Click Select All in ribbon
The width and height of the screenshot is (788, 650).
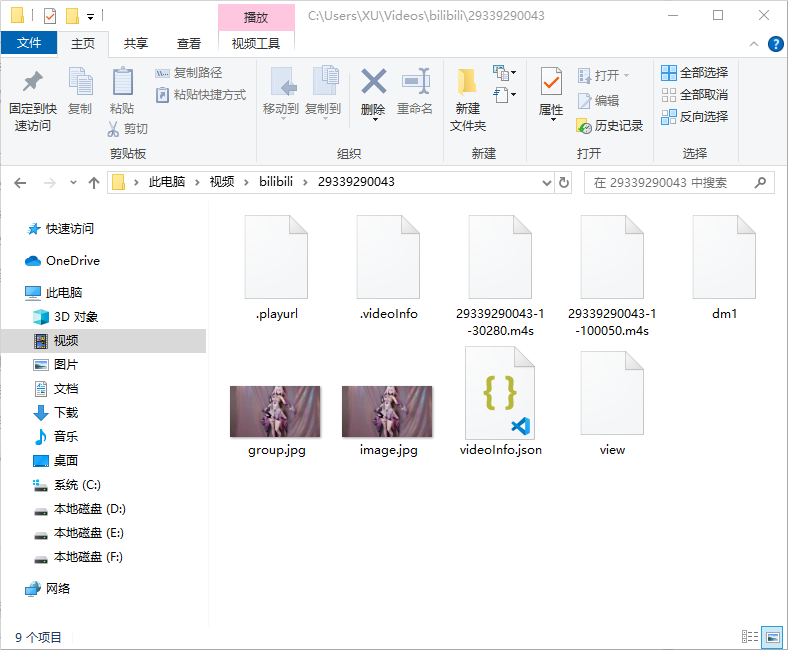click(x=694, y=72)
